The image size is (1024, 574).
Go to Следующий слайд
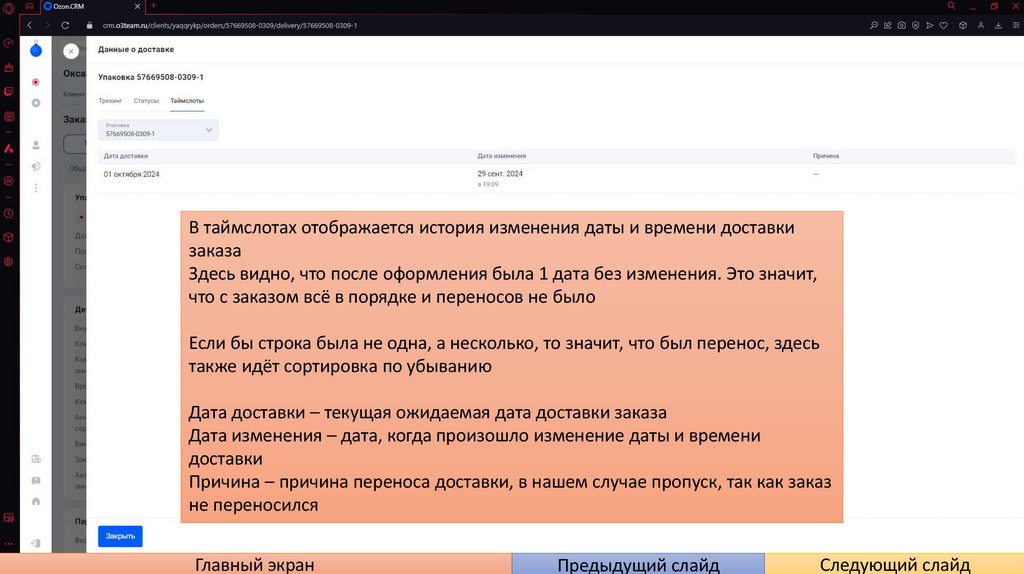[895, 564]
